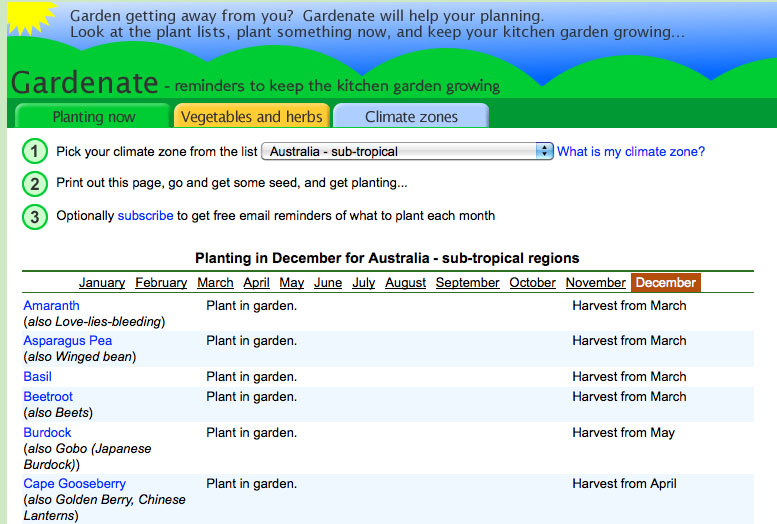This screenshot has width=777, height=524.
Task: Click the green step 3 circle icon
Action: [35, 216]
